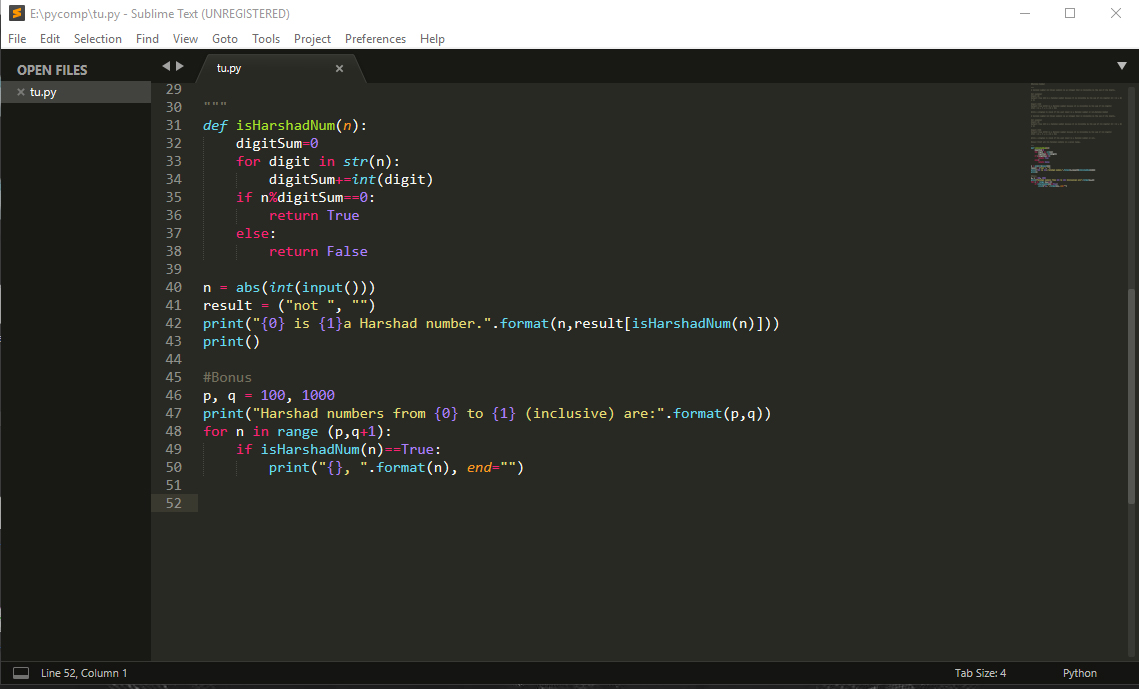Click the OPEN FILES sidebar header

(x=52, y=70)
